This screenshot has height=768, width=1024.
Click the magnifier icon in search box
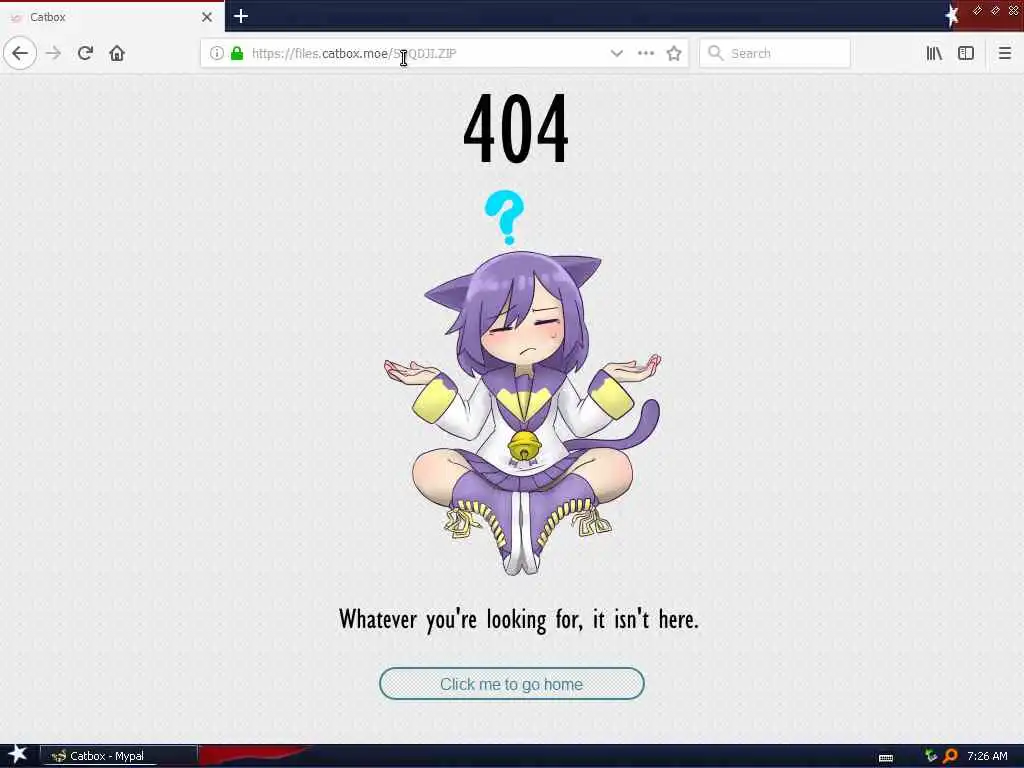click(x=715, y=53)
